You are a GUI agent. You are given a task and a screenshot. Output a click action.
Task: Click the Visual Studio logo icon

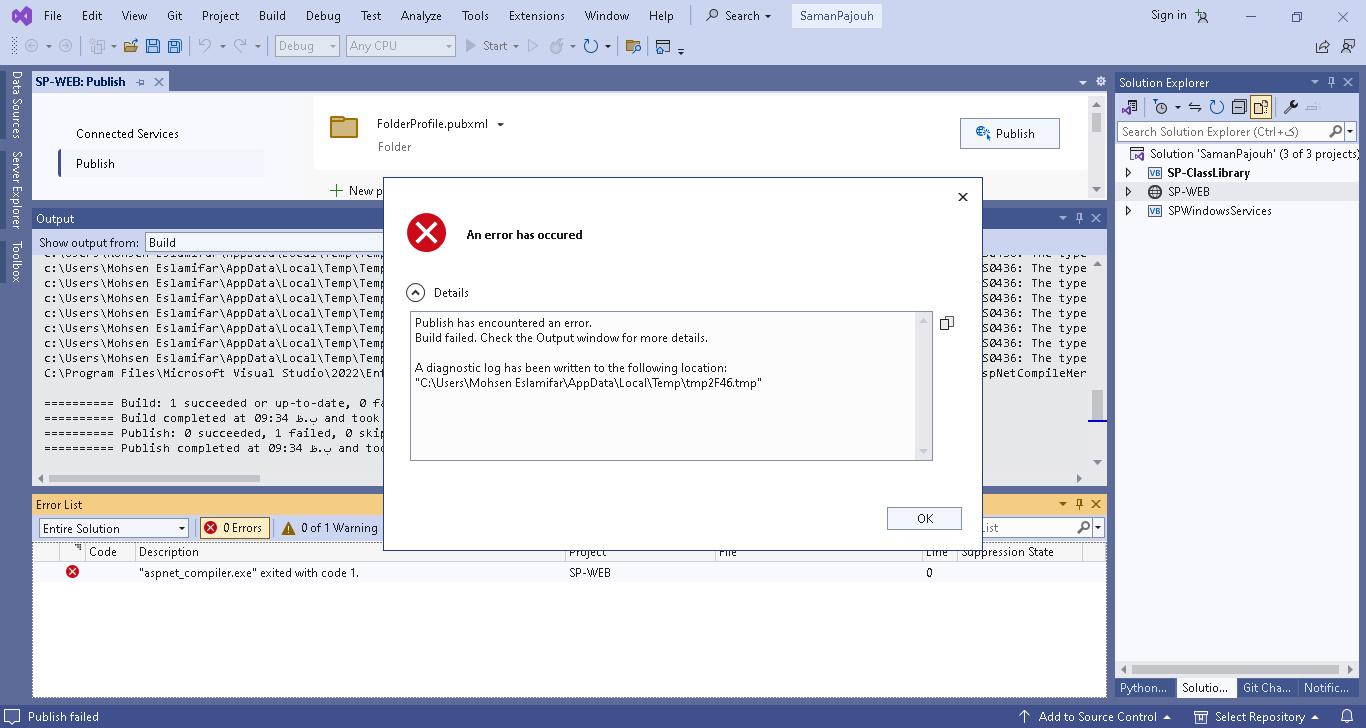click(21, 16)
